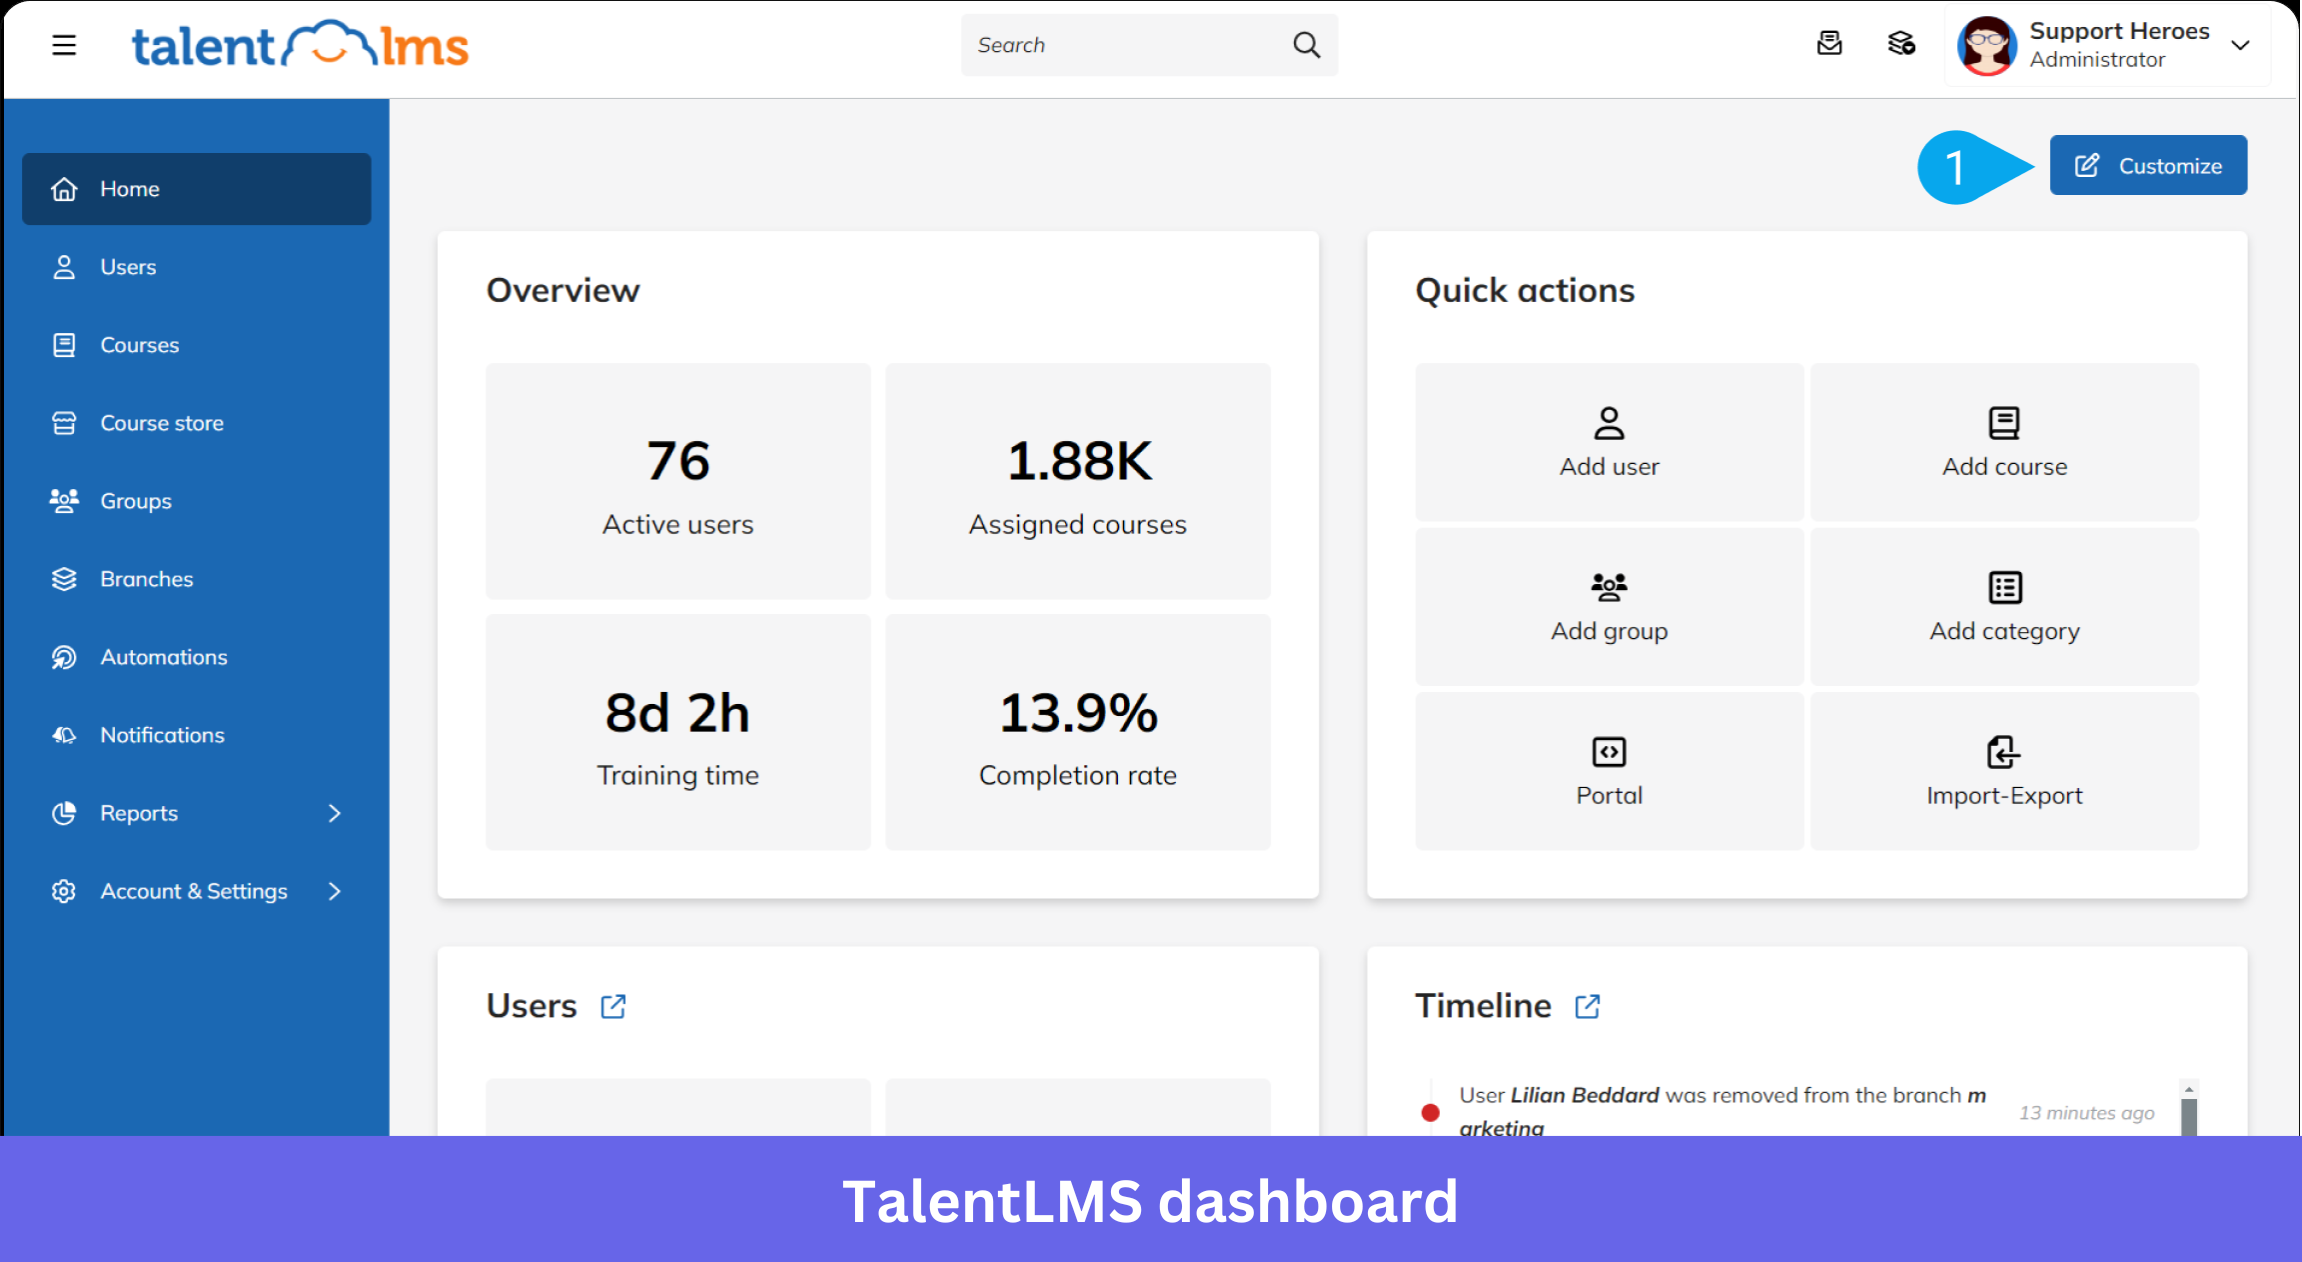Open Courses in the sidebar
2302x1262 pixels.
point(196,345)
